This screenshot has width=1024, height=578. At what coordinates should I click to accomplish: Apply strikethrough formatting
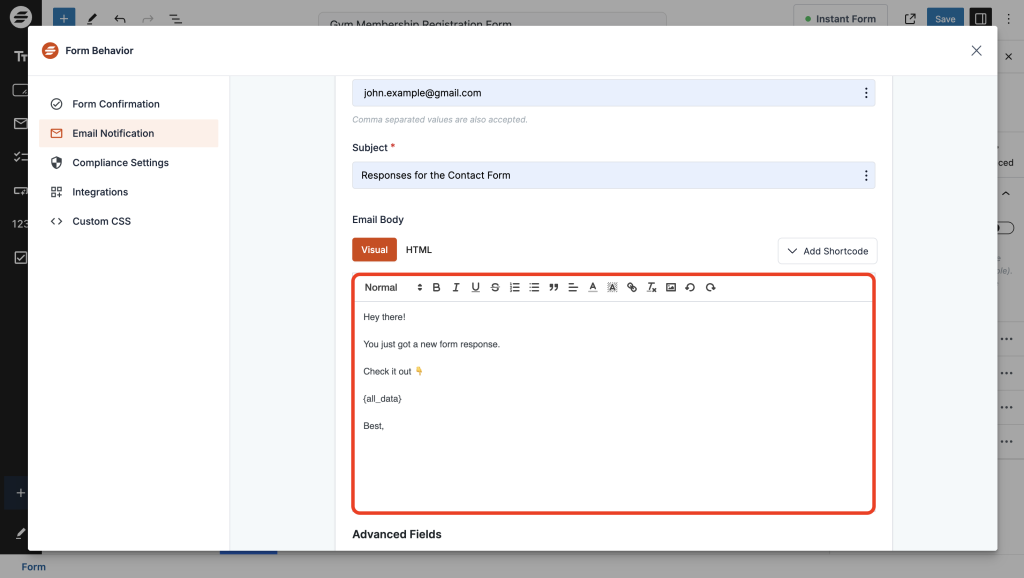point(495,288)
